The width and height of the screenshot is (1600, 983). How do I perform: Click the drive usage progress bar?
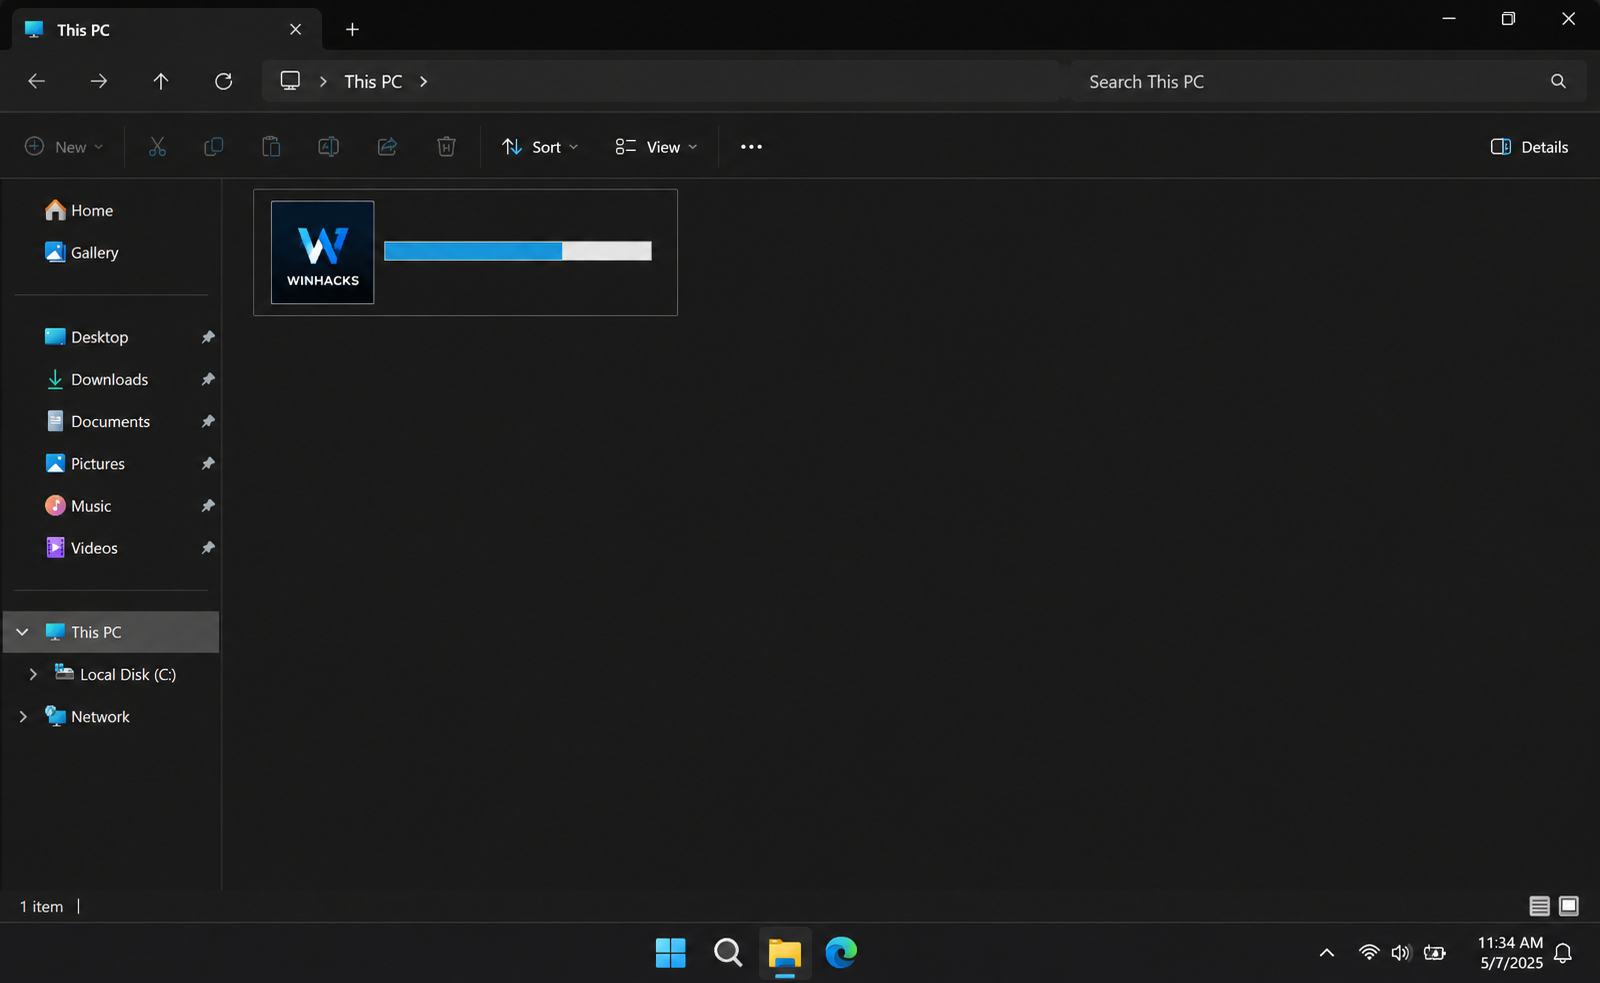click(518, 251)
